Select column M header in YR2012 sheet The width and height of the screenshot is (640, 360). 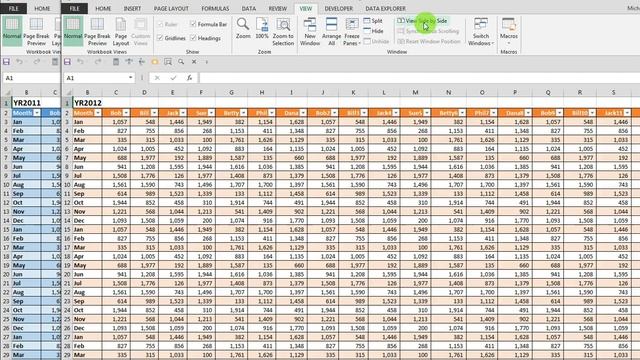pos(415,93)
